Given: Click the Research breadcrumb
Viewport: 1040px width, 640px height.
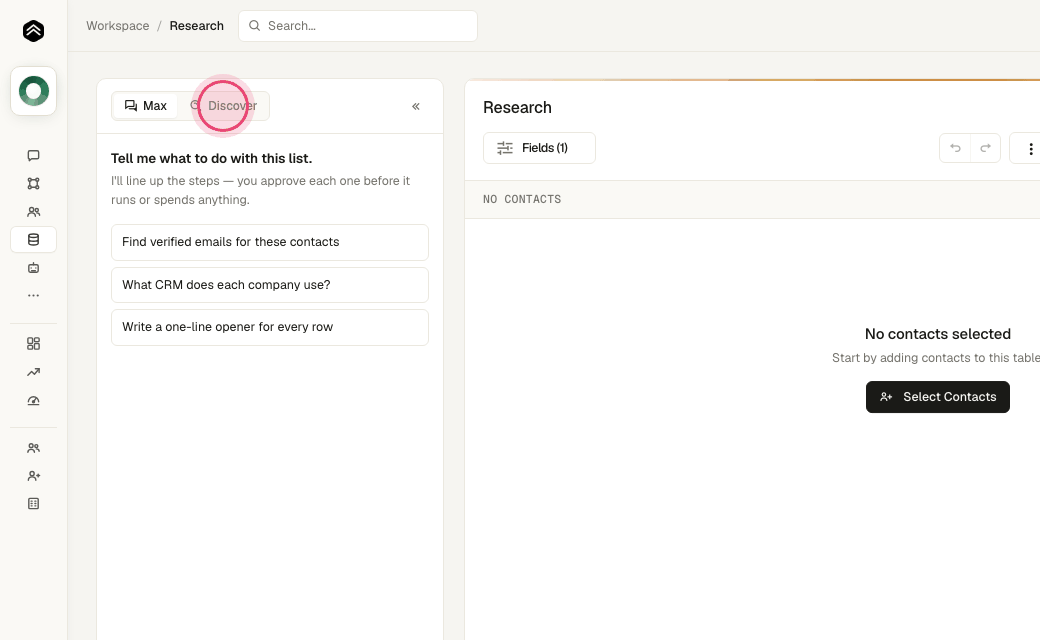Looking at the screenshot, I should pos(196,26).
